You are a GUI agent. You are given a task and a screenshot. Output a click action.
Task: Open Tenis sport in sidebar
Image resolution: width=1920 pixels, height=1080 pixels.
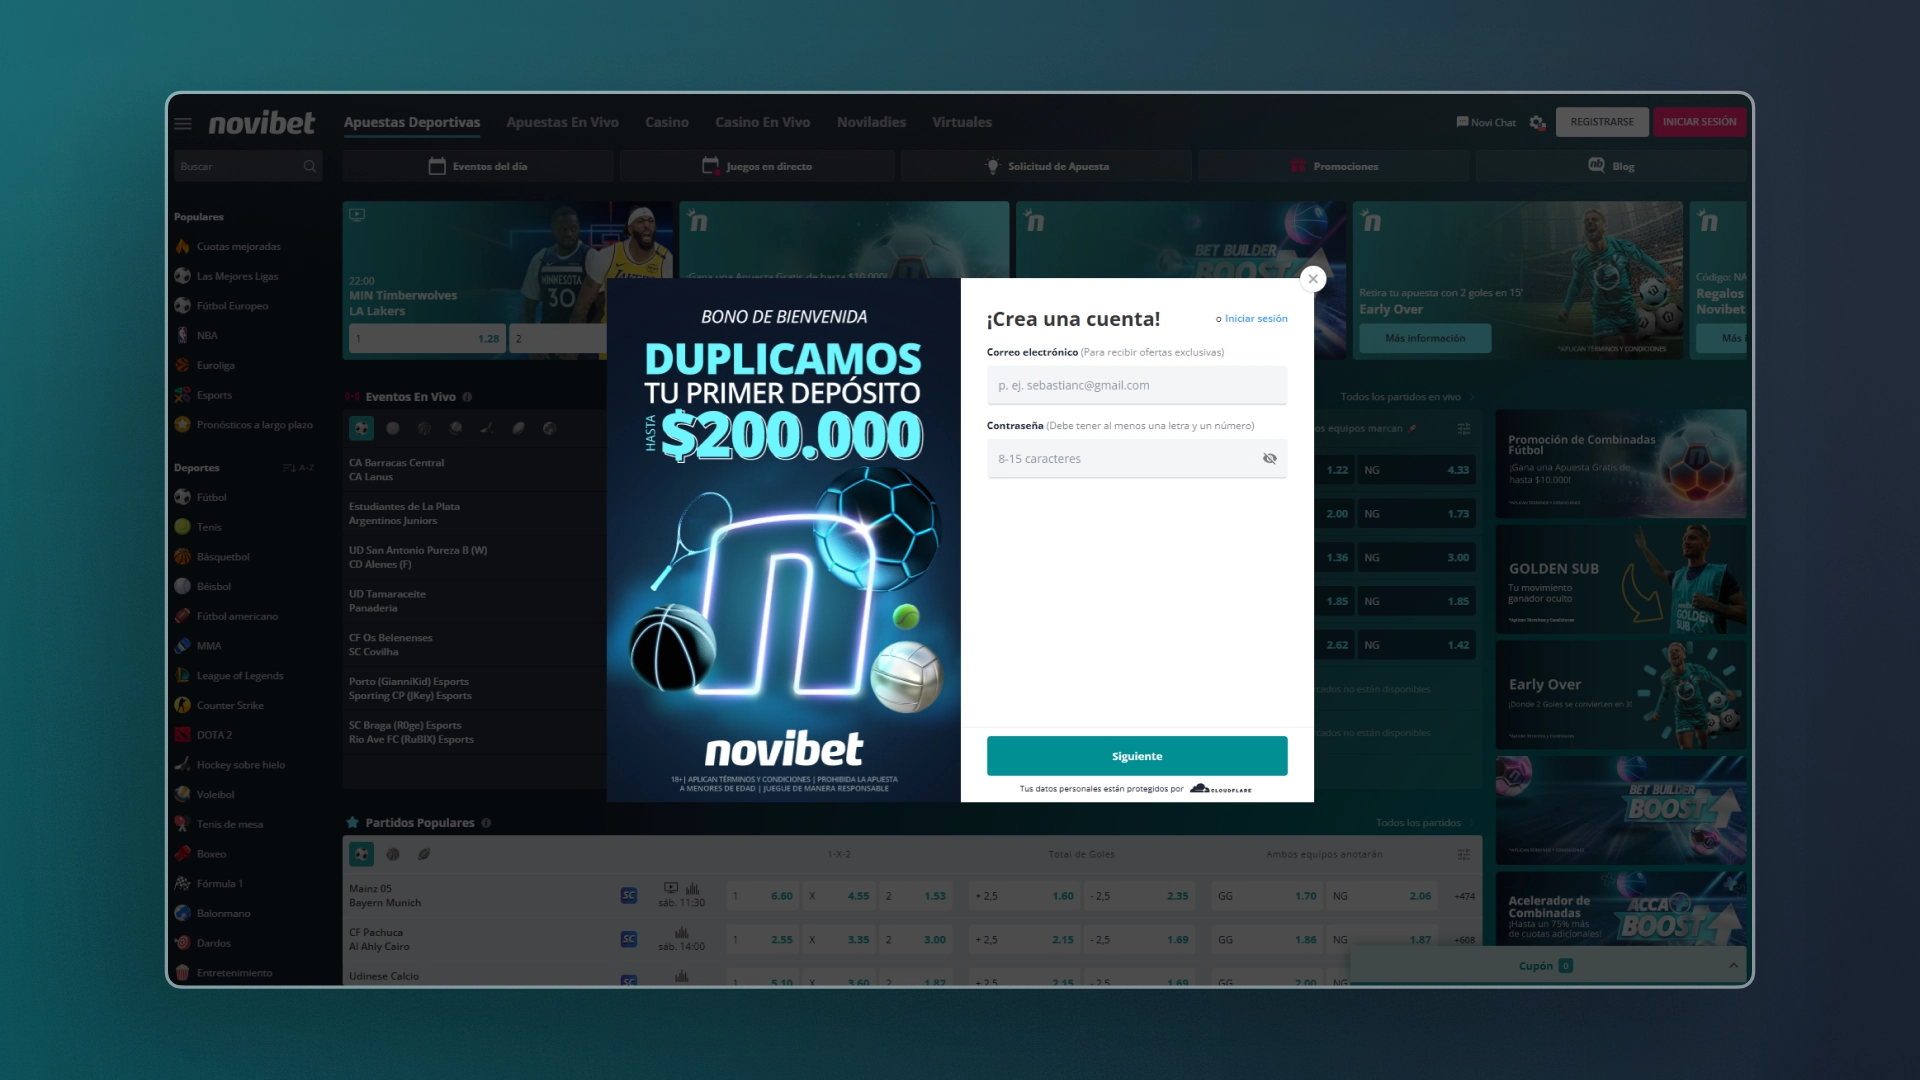pyautogui.click(x=209, y=527)
